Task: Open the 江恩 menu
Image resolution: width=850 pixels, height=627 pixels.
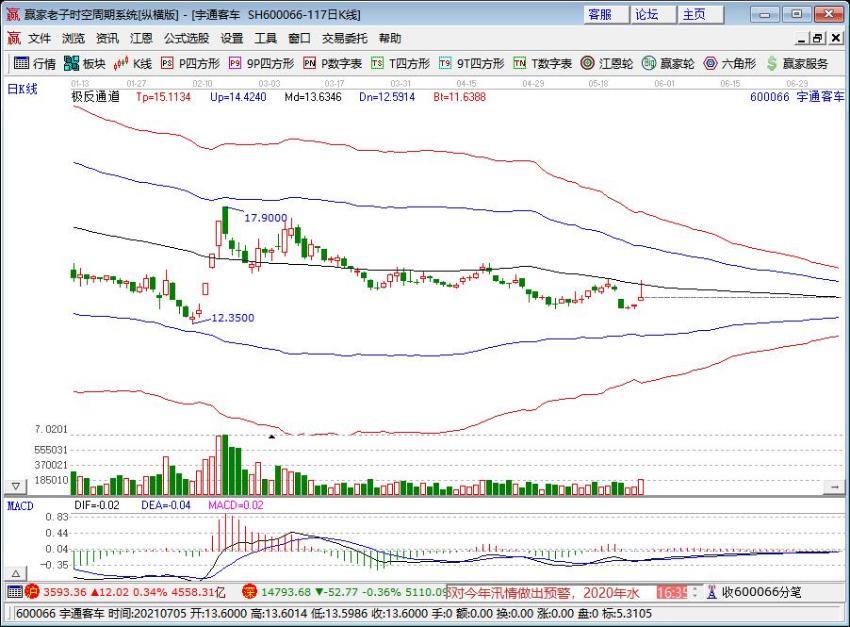Action: (x=141, y=38)
